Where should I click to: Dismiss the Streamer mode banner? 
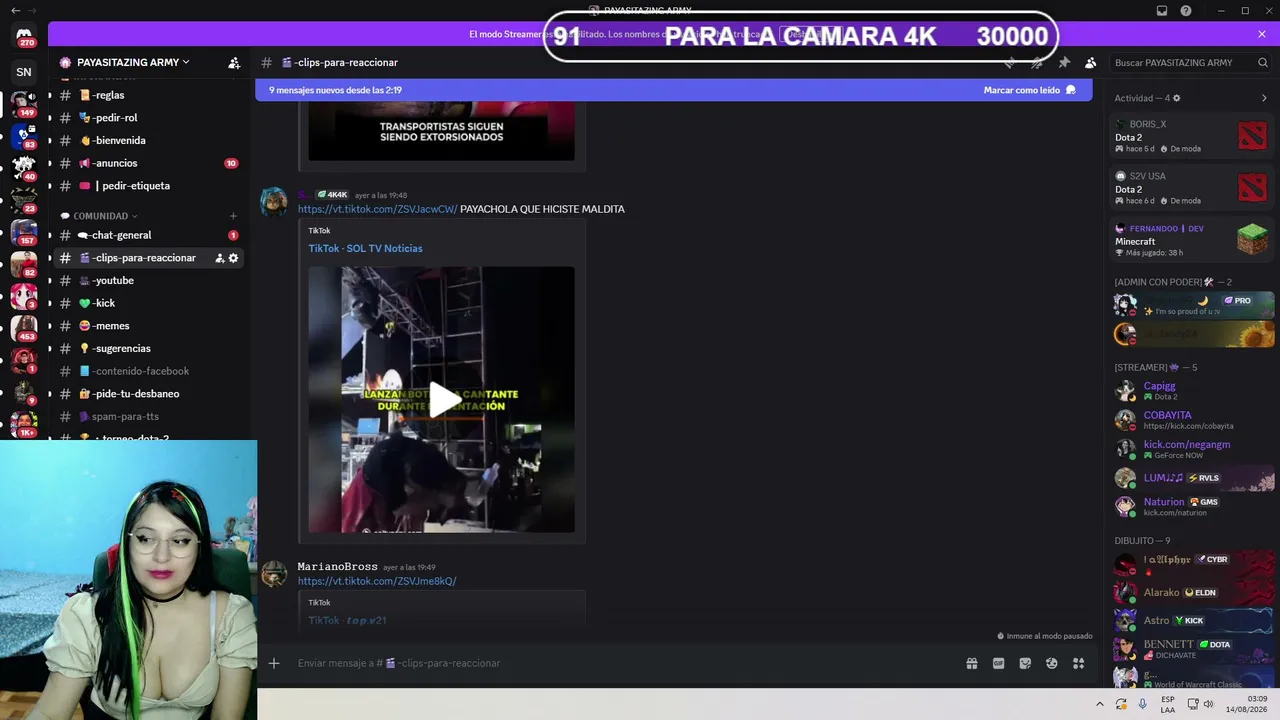click(x=1262, y=34)
